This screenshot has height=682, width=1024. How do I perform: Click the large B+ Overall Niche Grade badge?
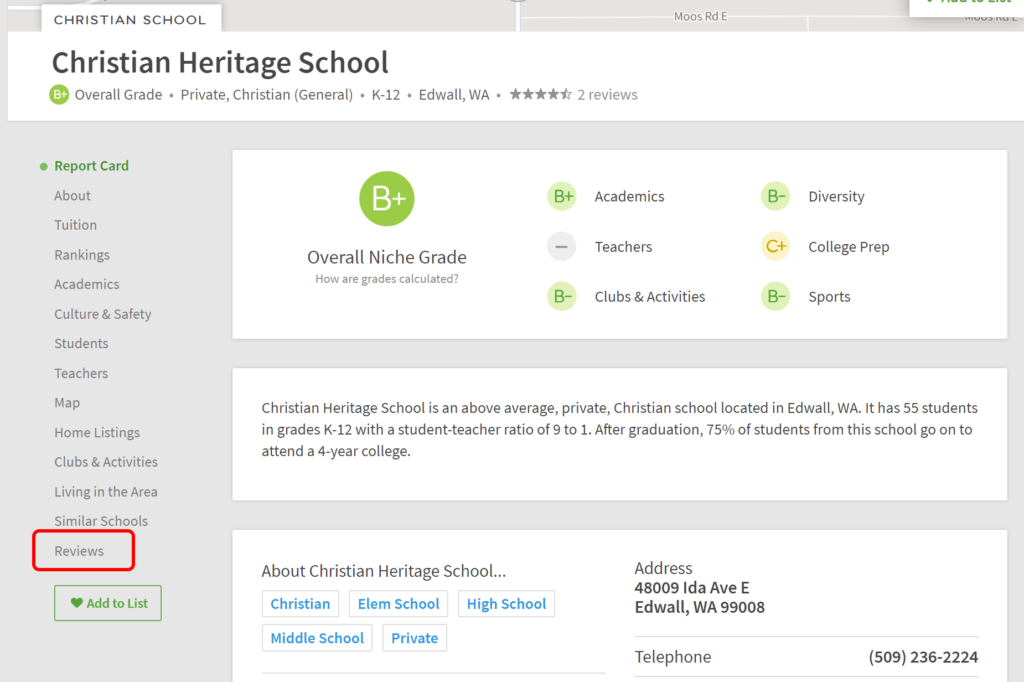pyautogui.click(x=387, y=199)
